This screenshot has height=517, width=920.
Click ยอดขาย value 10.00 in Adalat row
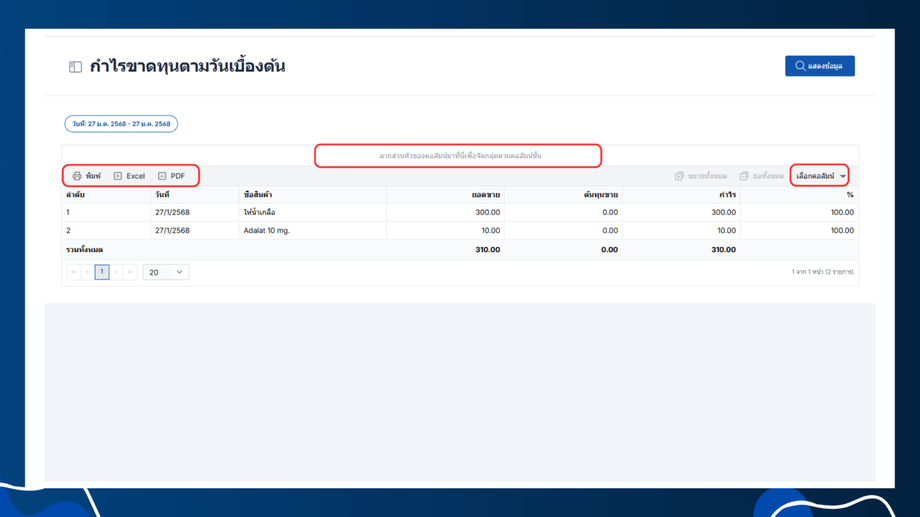(x=445, y=231)
